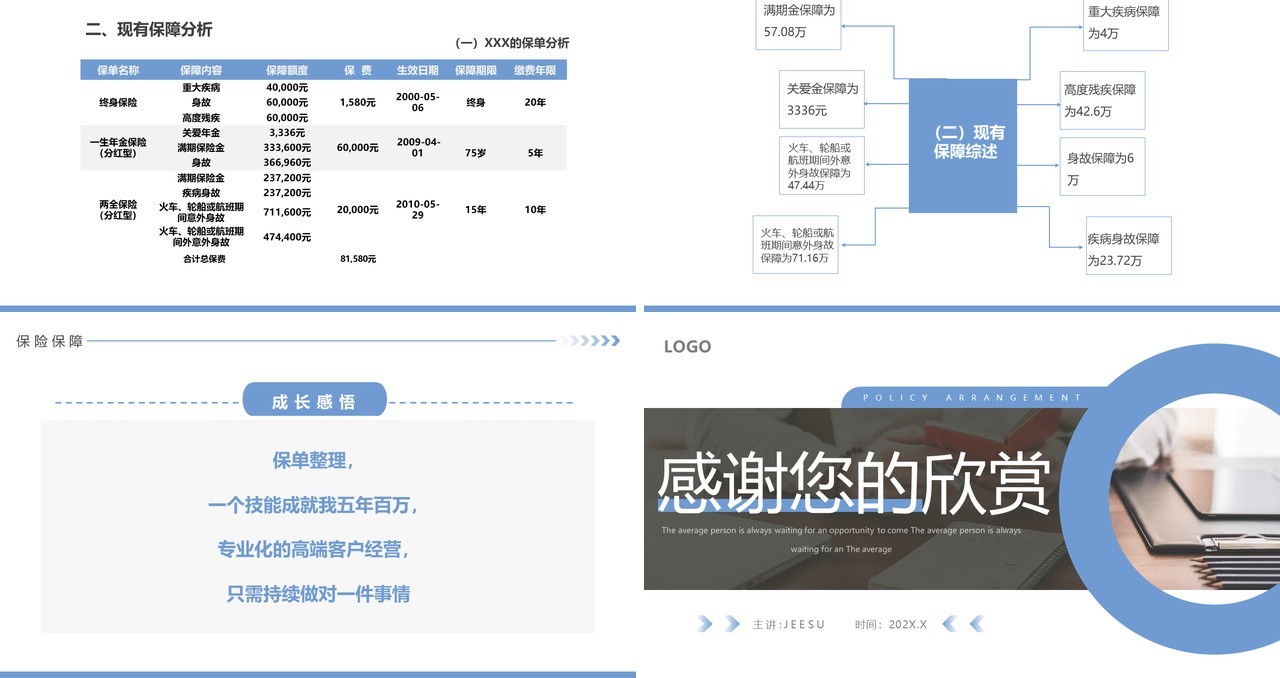
Task: Select the 重大疾病保障为4万 box
Action: click(1126, 24)
